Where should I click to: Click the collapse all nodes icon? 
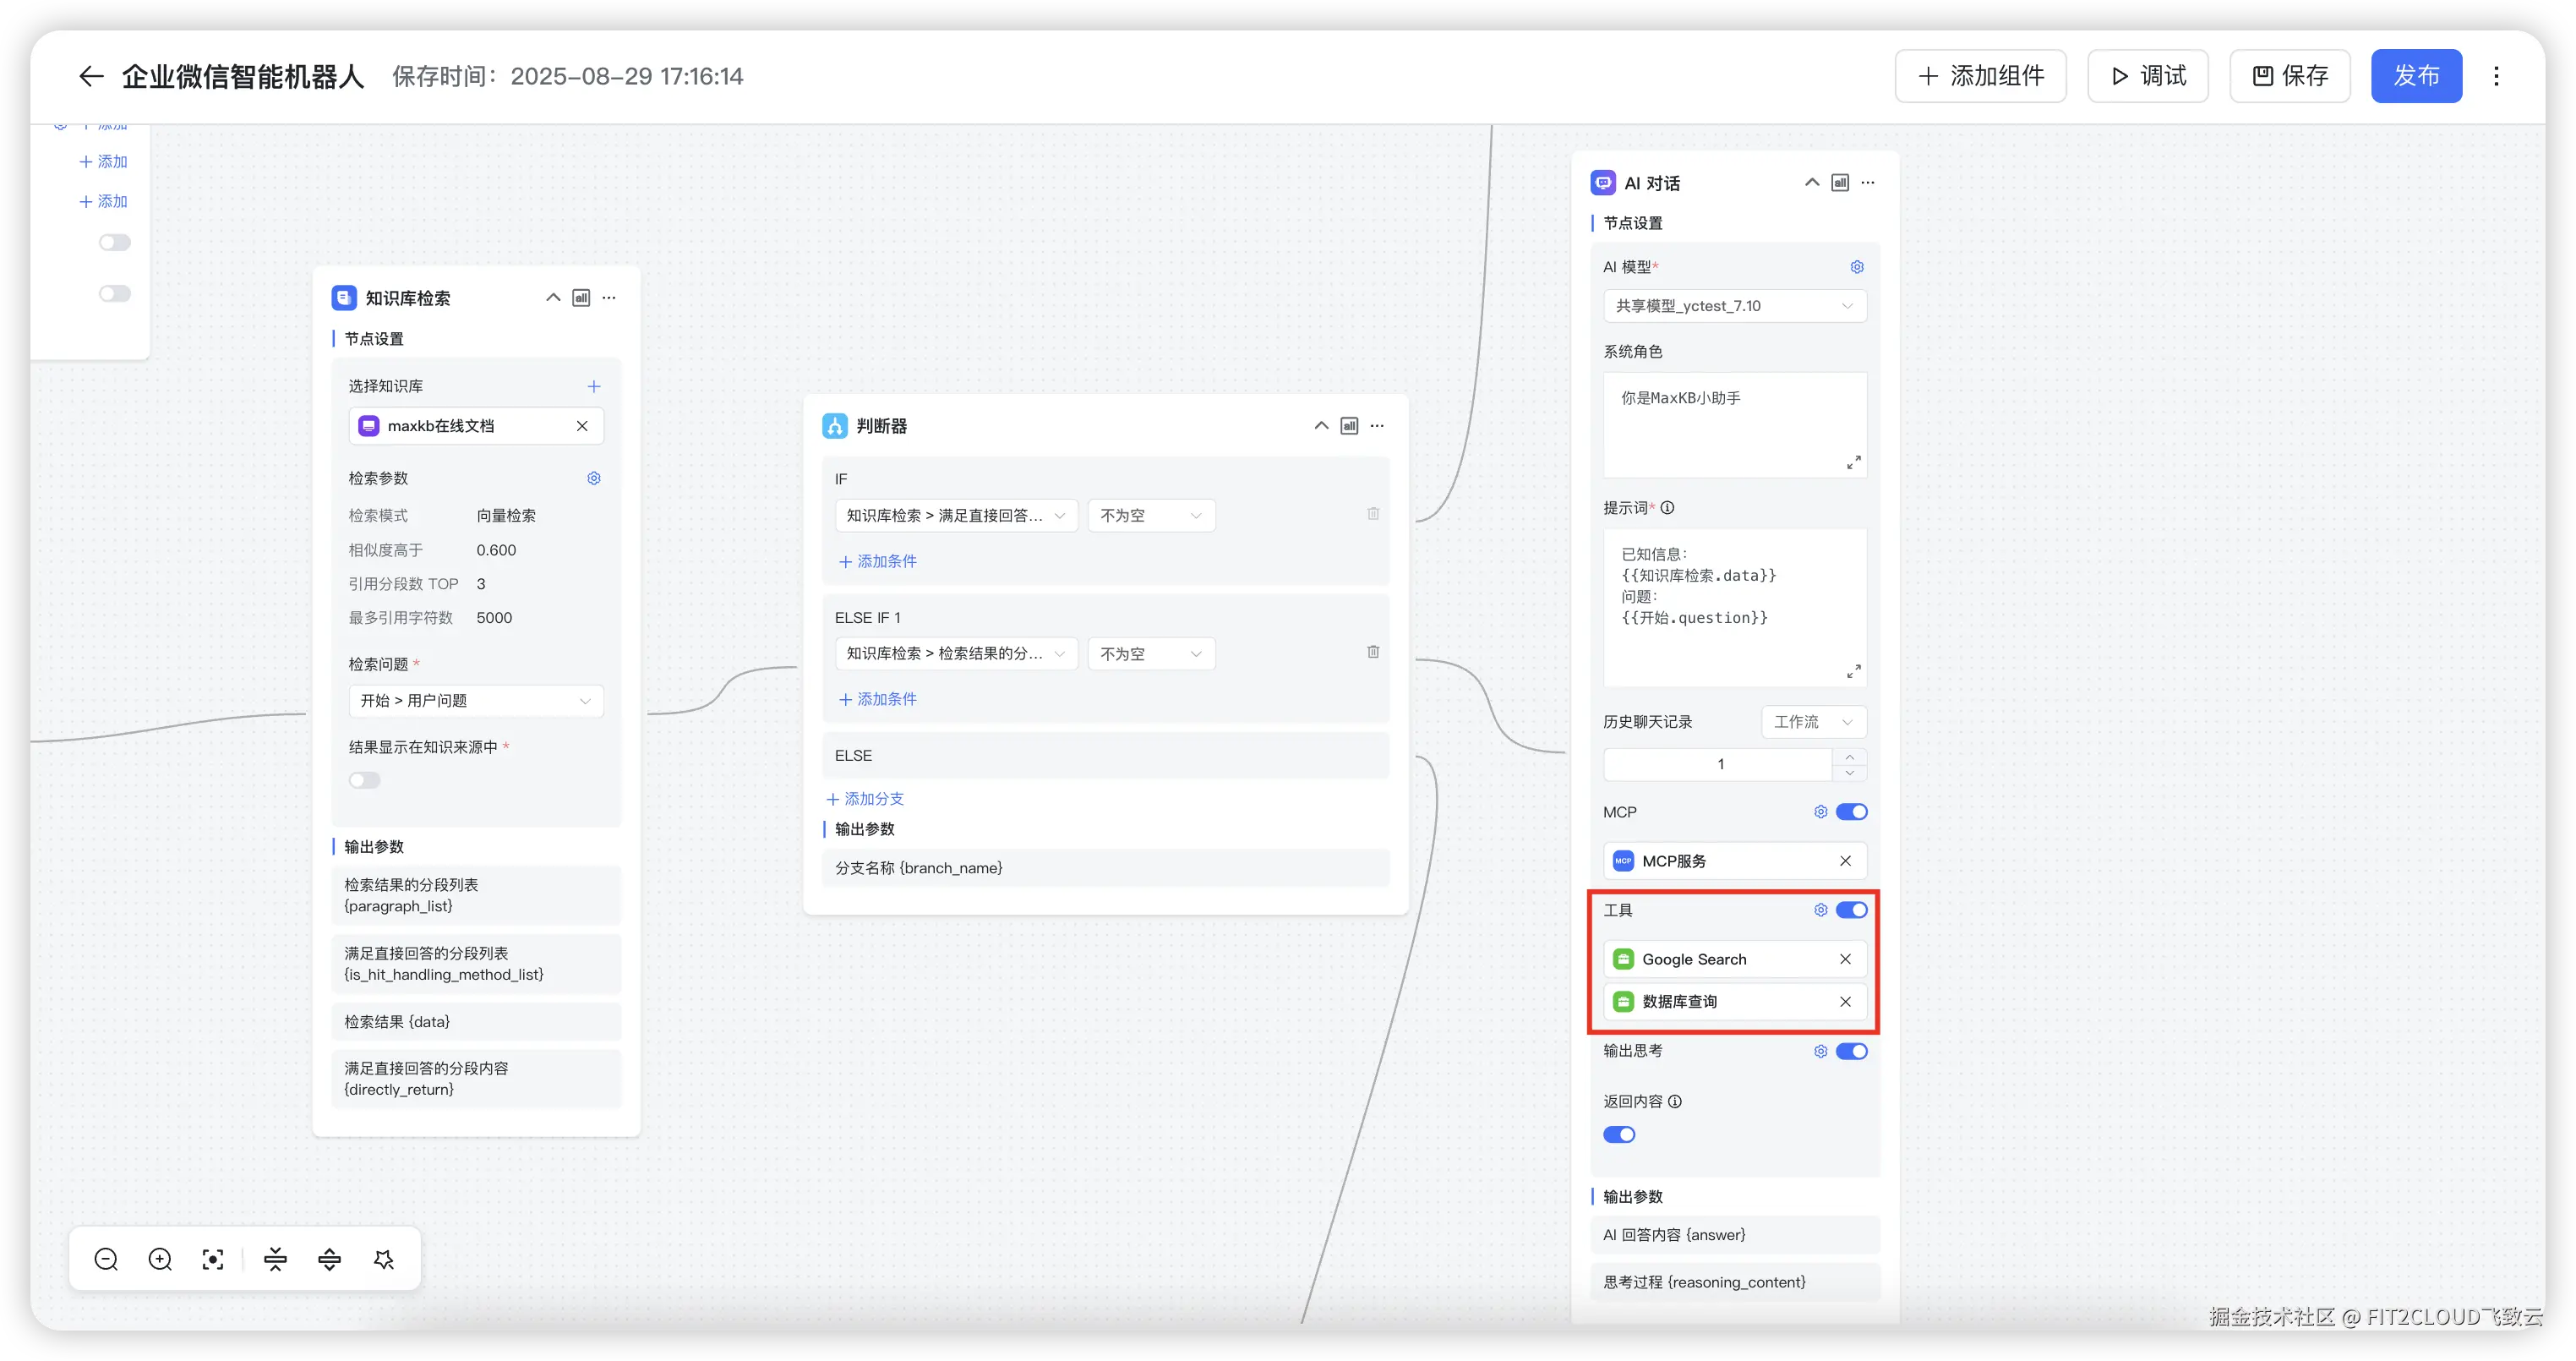tap(276, 1259)
